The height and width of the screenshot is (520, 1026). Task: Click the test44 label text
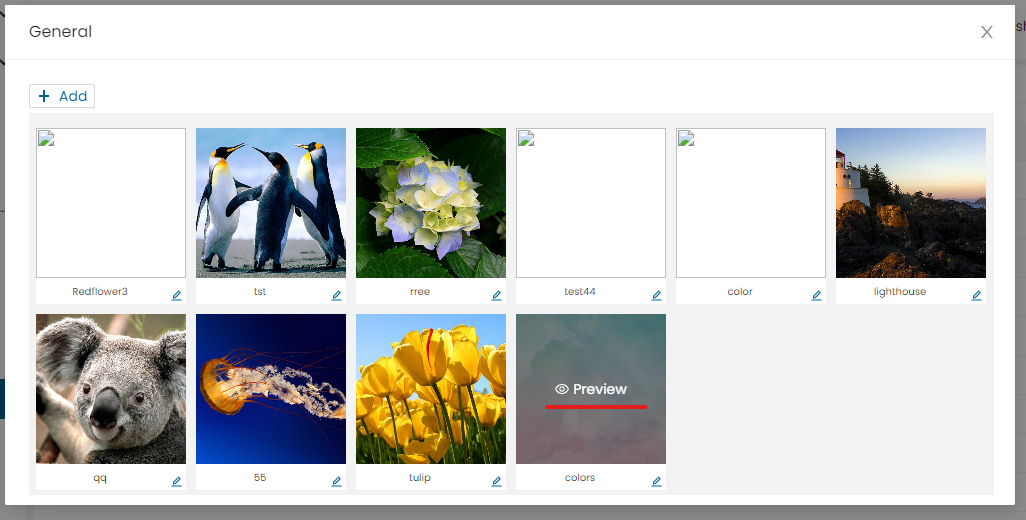580,292
